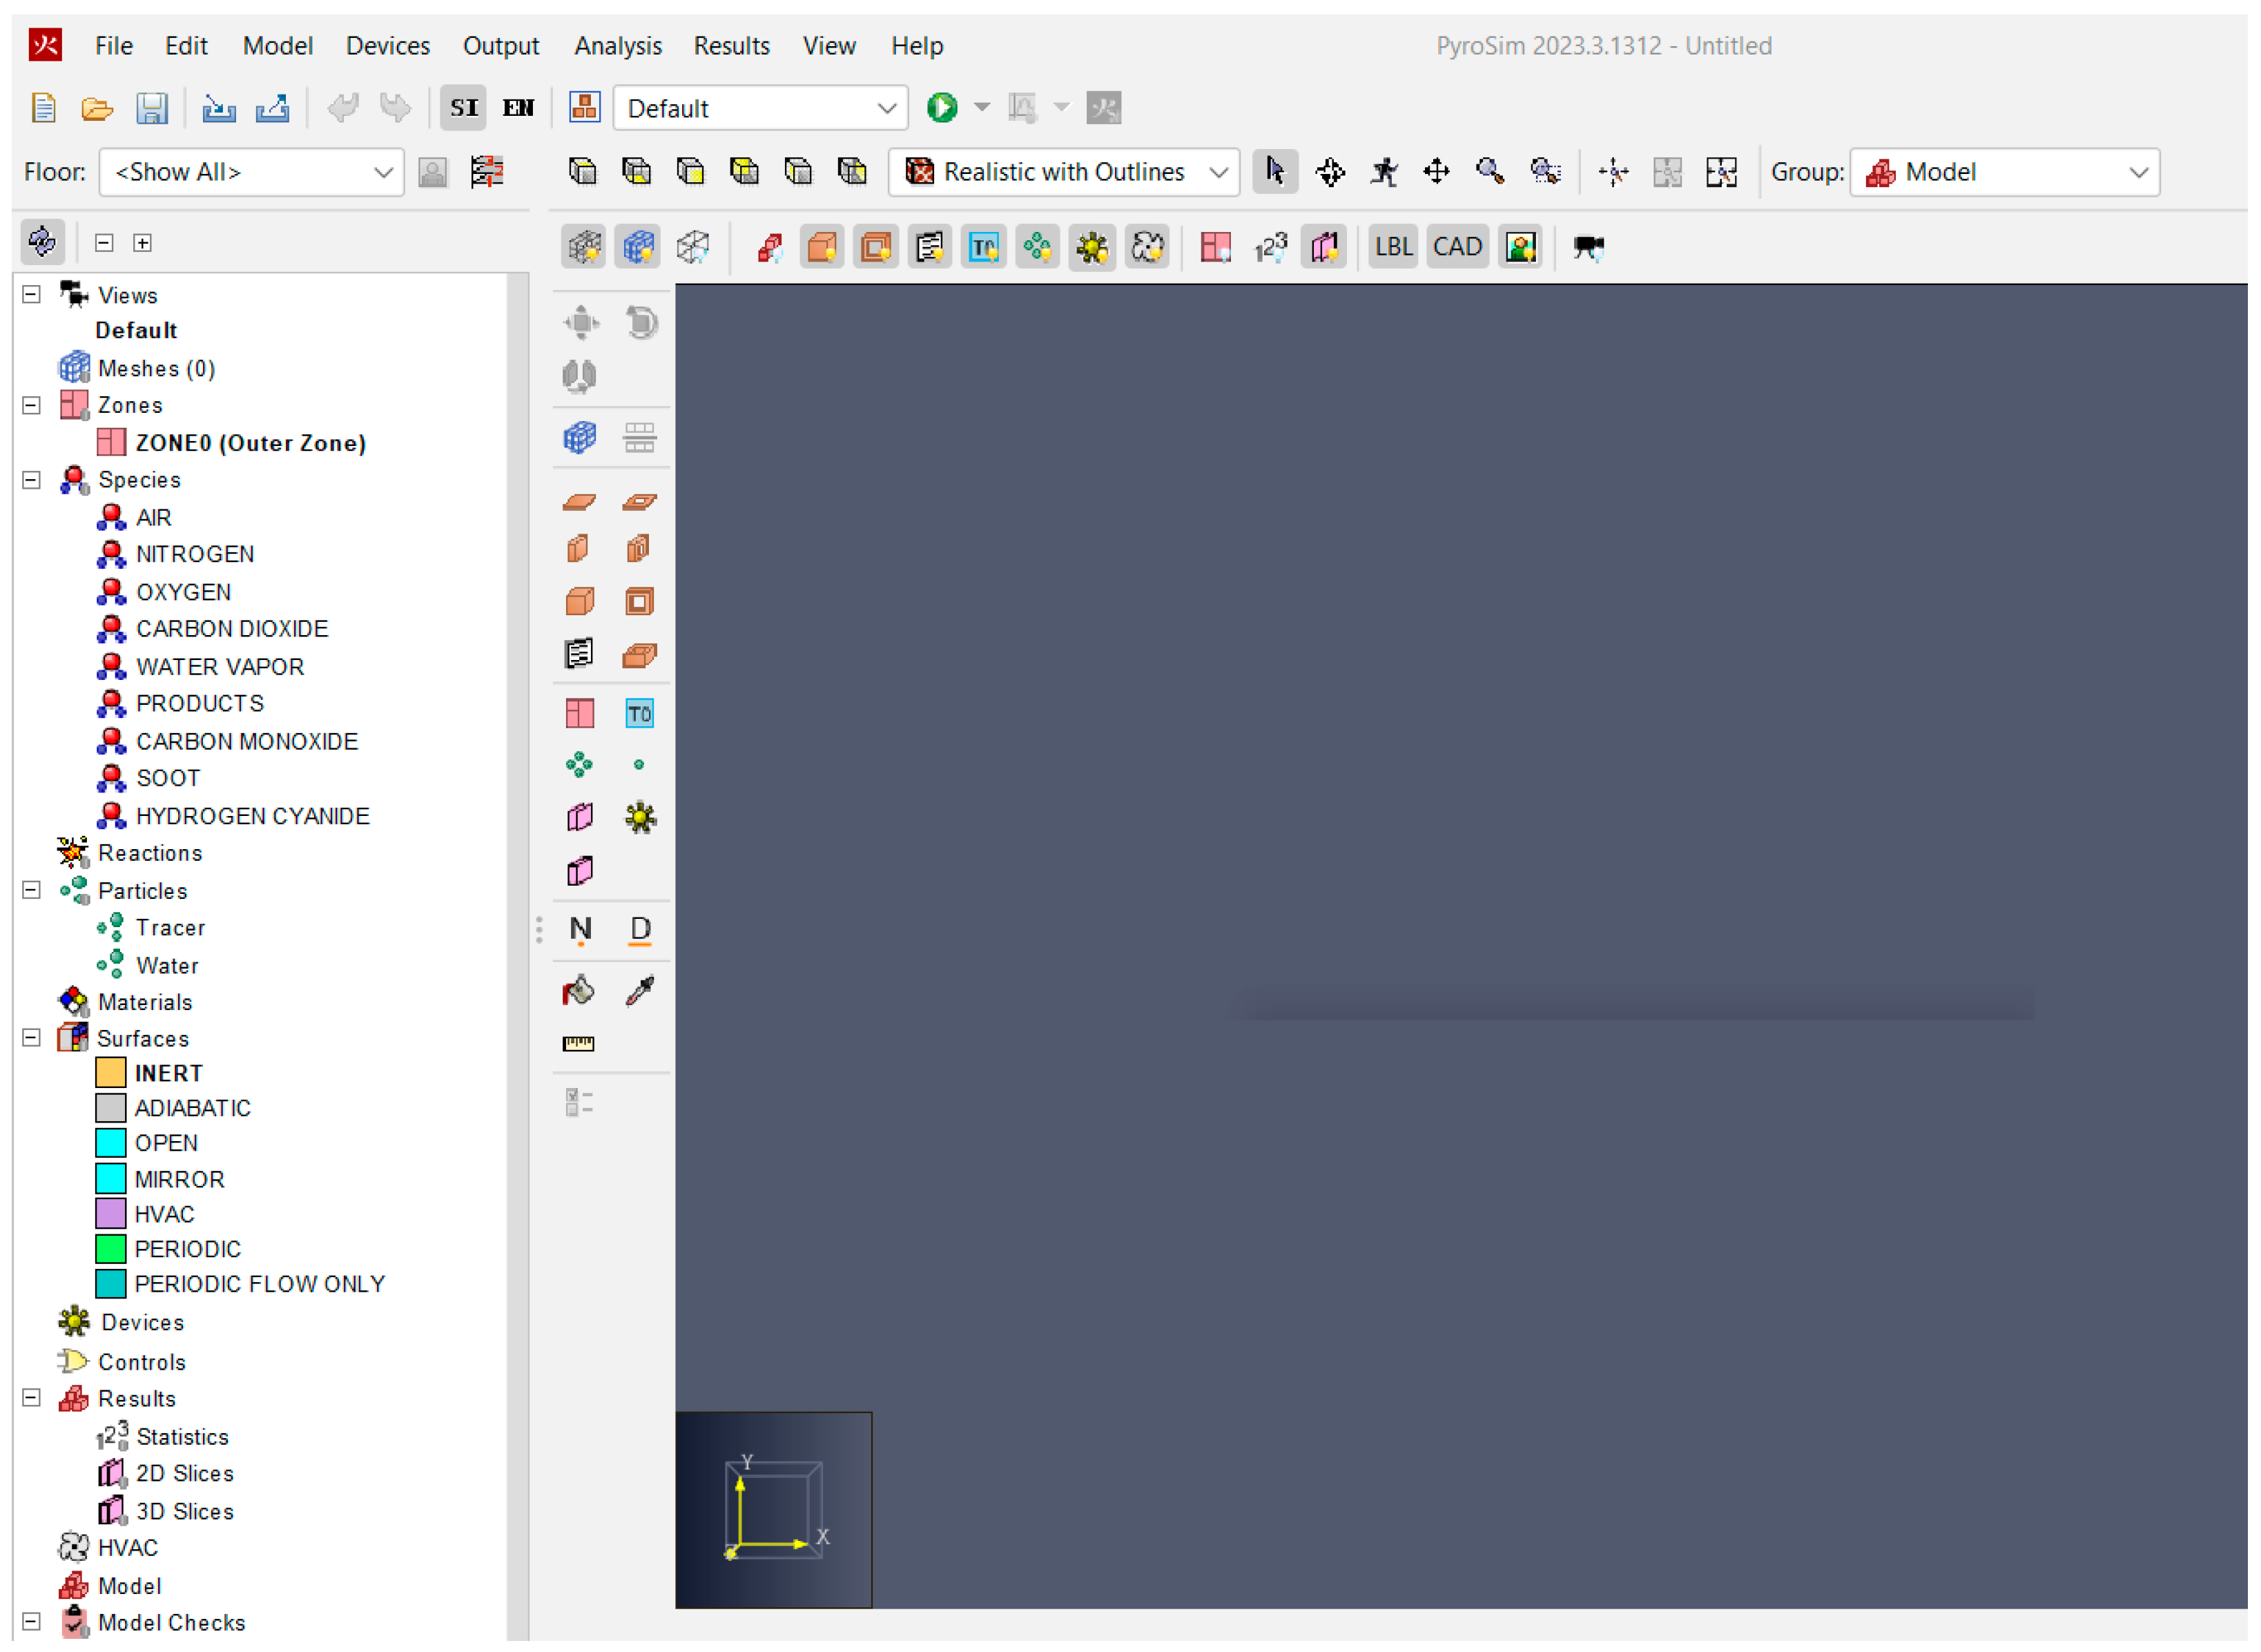
Task: Expand all tree nodes button
Action: point(143,243)
